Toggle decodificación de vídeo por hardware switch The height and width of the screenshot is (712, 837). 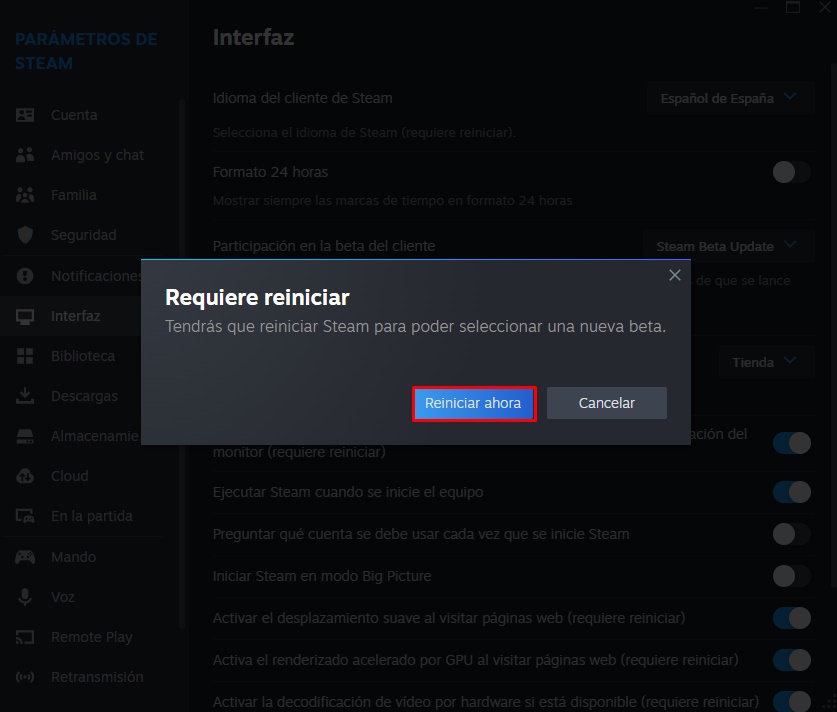[x=792, y=701]
